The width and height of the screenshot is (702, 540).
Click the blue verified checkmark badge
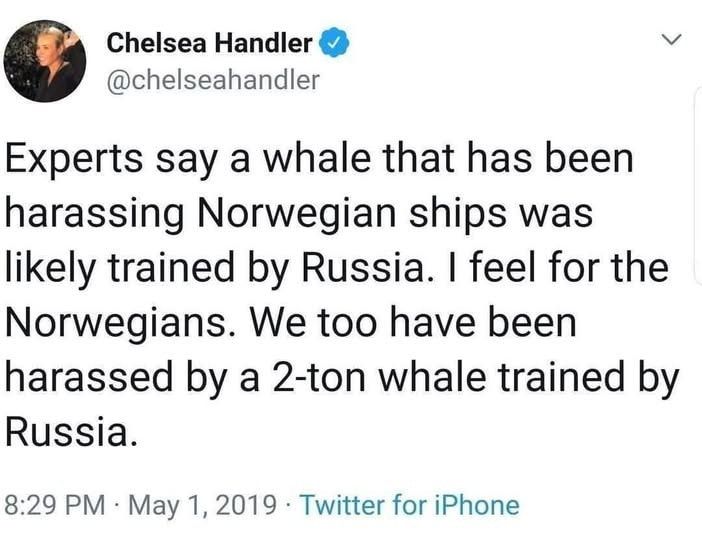pyautogui.click(x=334, y=43)
